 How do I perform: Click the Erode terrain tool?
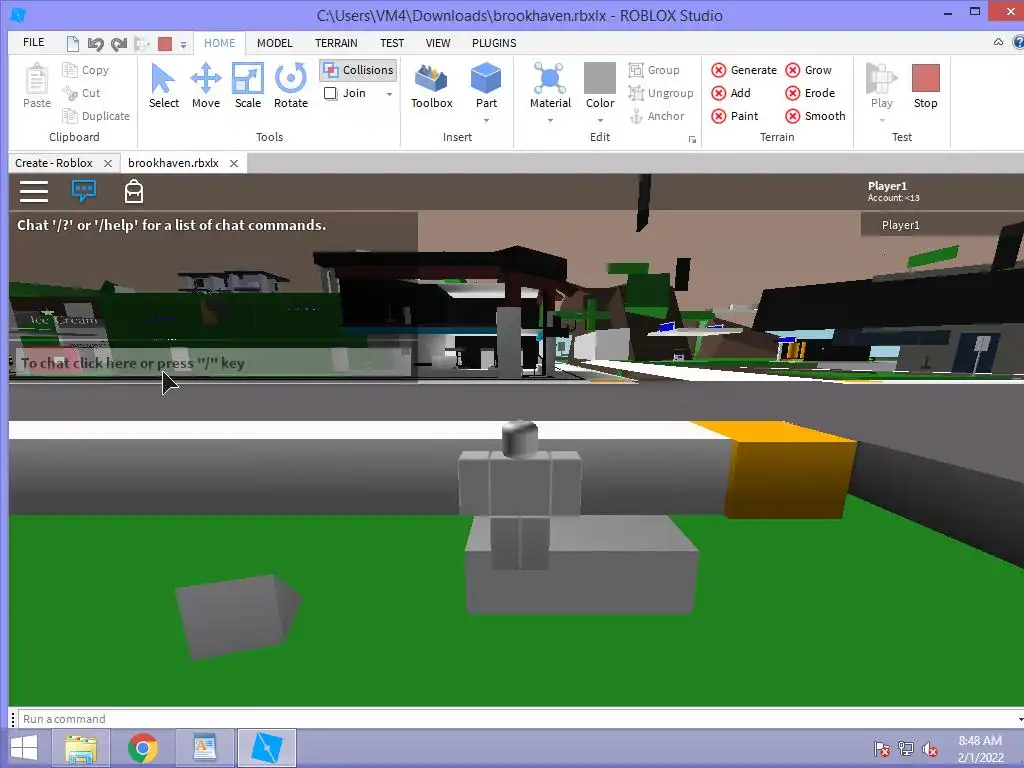[x=810, y=93]
